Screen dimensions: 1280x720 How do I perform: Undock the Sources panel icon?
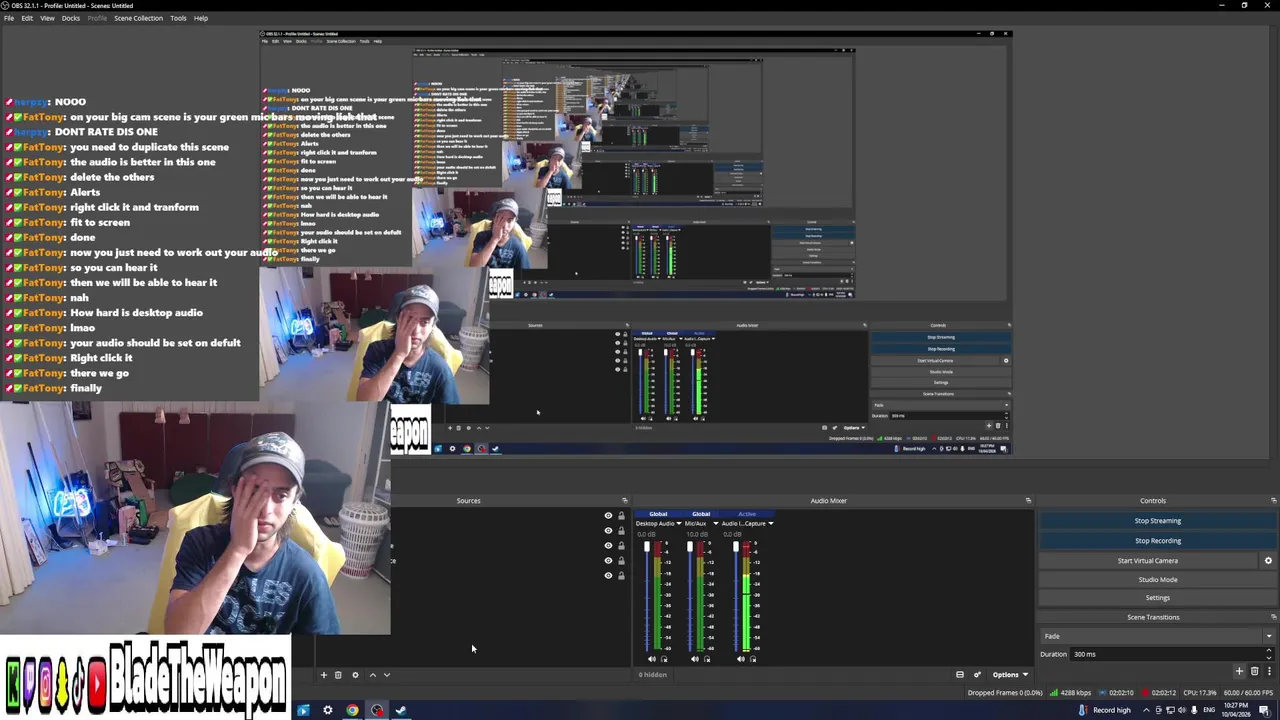coord(625,501)
